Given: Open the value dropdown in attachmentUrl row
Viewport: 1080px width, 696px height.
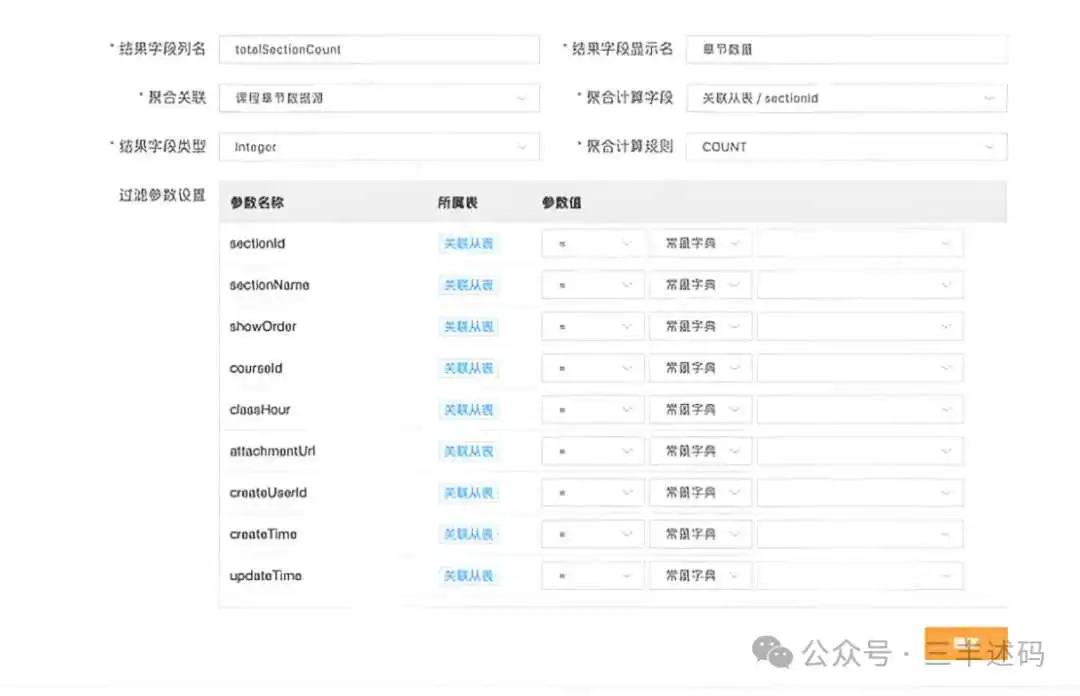Looking at the screenshot, I should (860, 451).
